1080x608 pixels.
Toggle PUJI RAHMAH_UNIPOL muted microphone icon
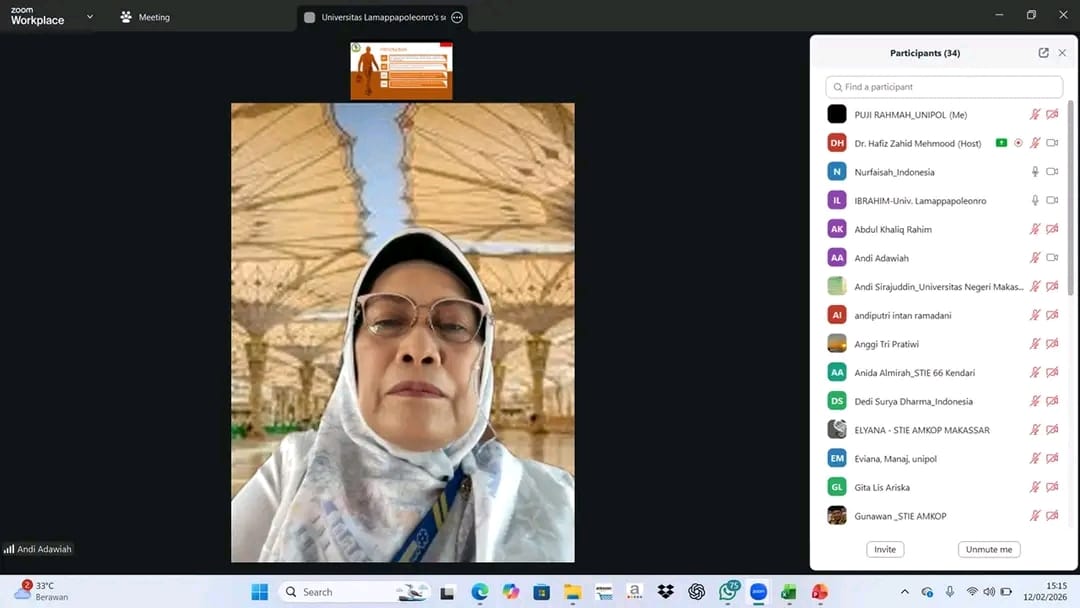point(1035,115)
